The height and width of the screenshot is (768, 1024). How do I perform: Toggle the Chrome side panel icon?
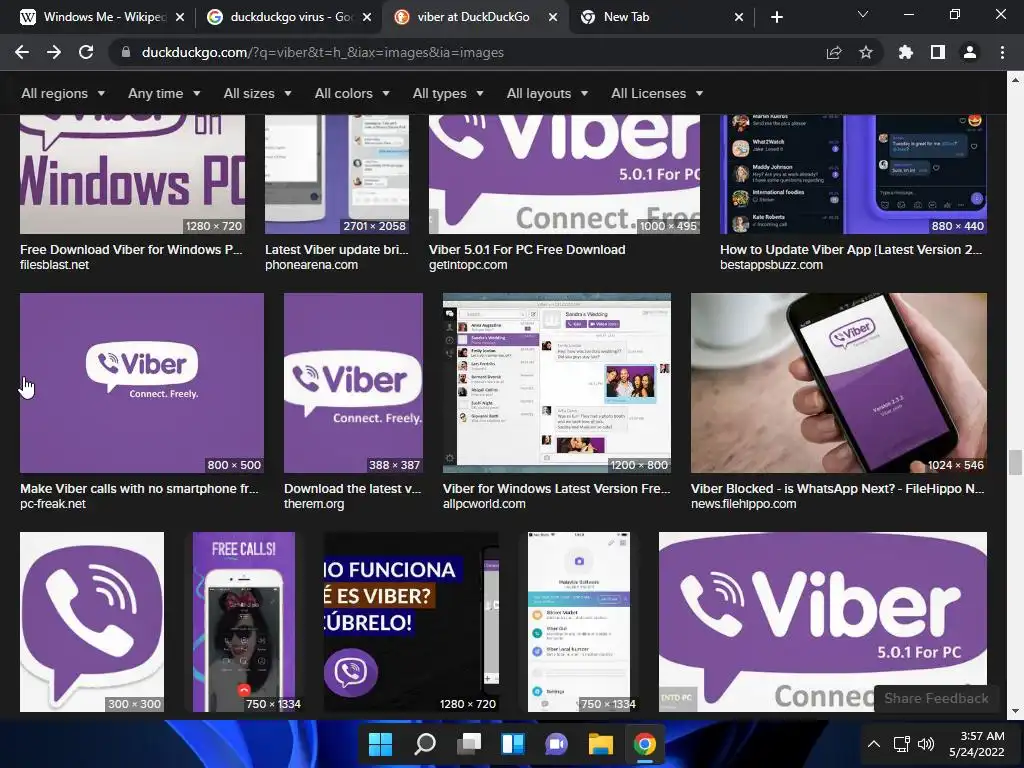938,52
